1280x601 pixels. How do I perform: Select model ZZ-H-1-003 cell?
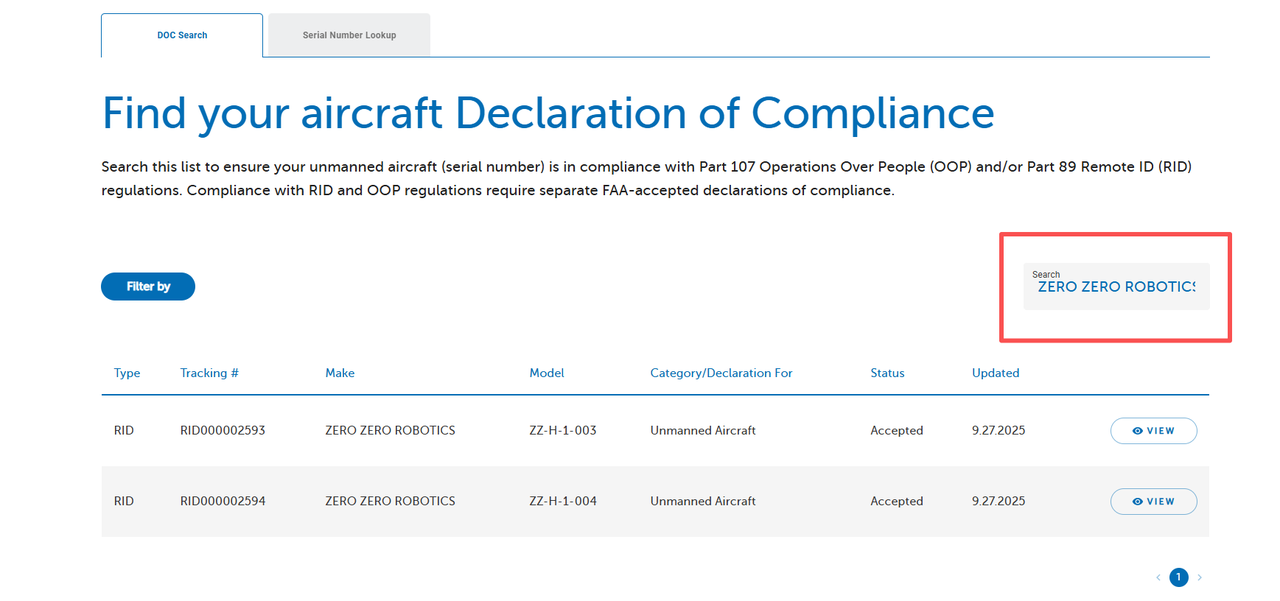coord(563,431)
